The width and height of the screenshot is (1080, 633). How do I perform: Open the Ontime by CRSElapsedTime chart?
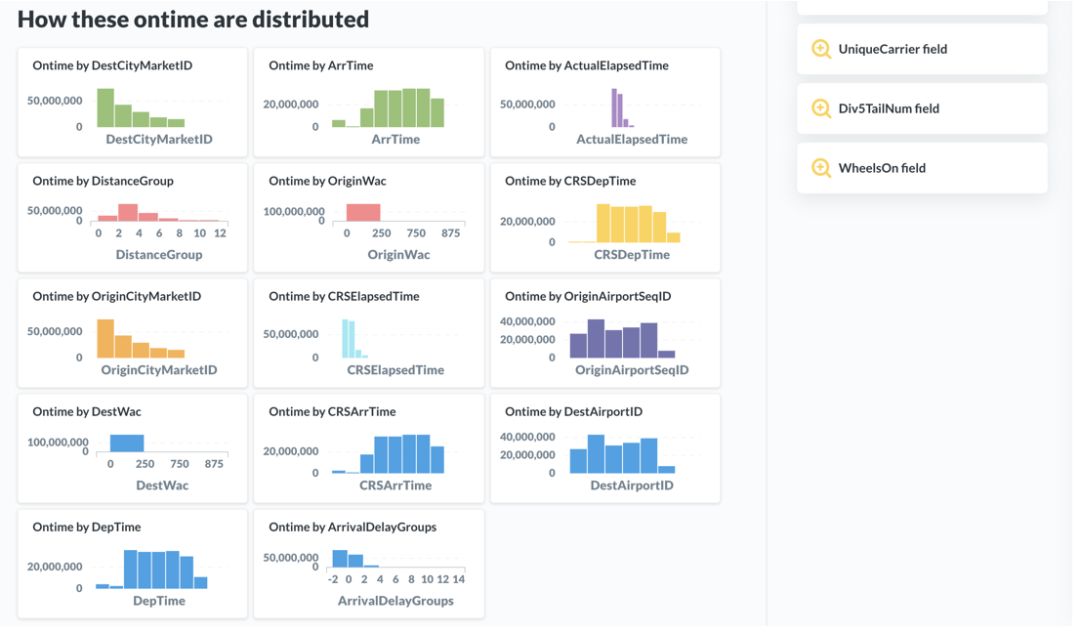click(x=368, y=333)
